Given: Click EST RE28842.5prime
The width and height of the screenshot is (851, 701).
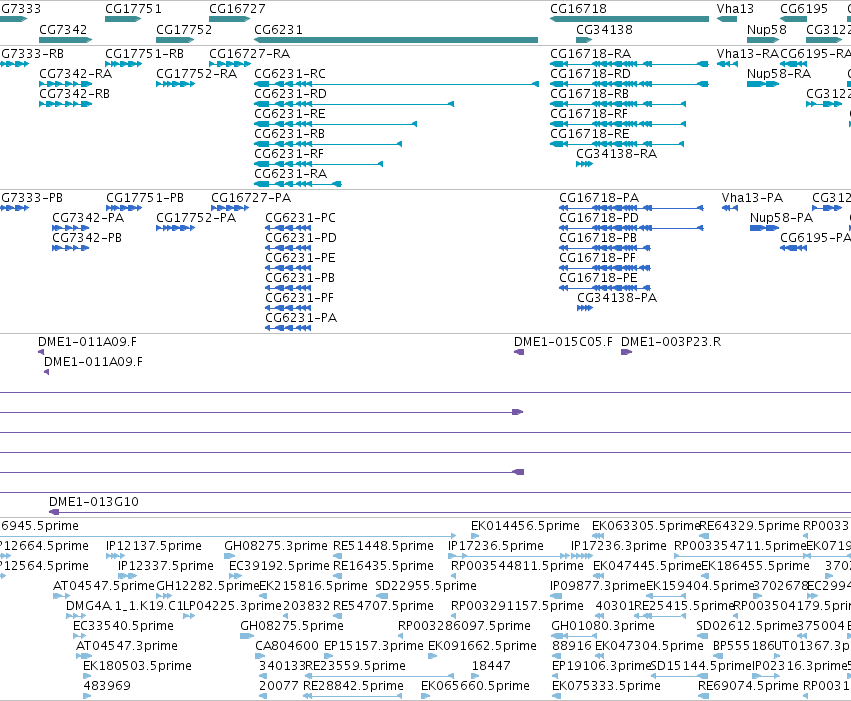Looking at the screenshot, I should coord(353,686).
